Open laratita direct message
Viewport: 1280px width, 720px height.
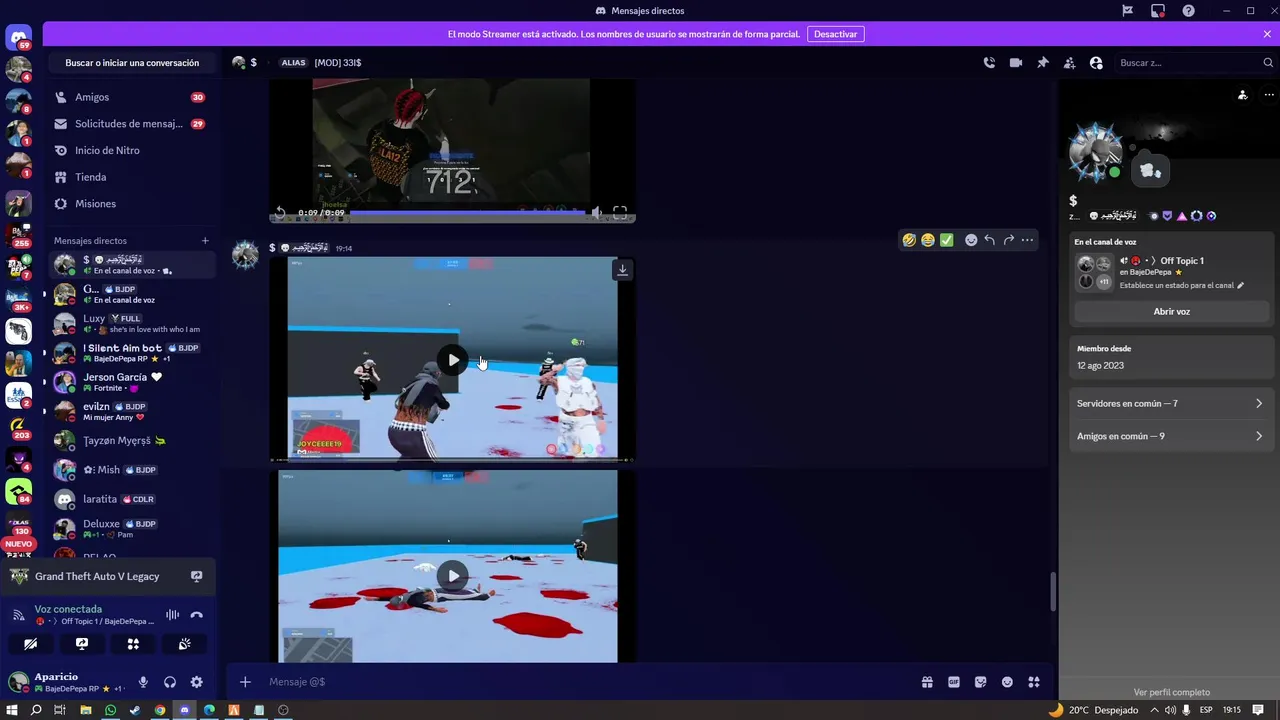(131, 499)
